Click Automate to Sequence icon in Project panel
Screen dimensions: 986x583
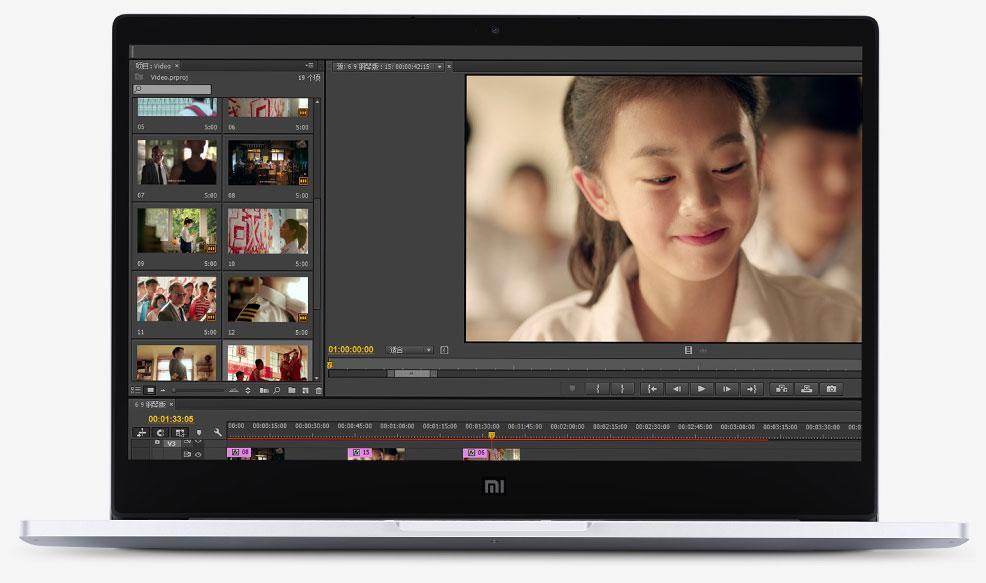tap(264, 391)
